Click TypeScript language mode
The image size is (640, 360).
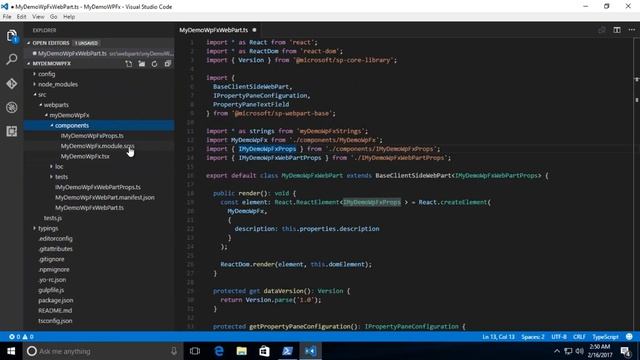point(605,337)
